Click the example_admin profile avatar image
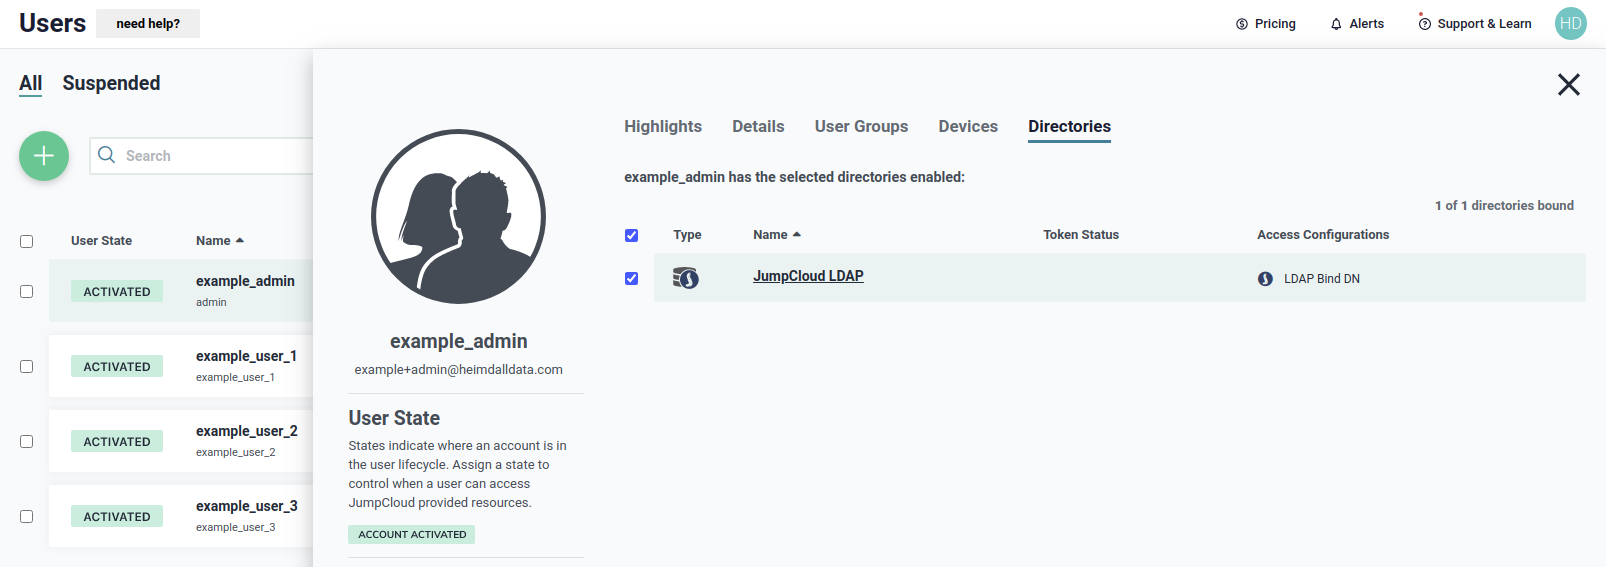The image size is (1606, 567). 458,216
